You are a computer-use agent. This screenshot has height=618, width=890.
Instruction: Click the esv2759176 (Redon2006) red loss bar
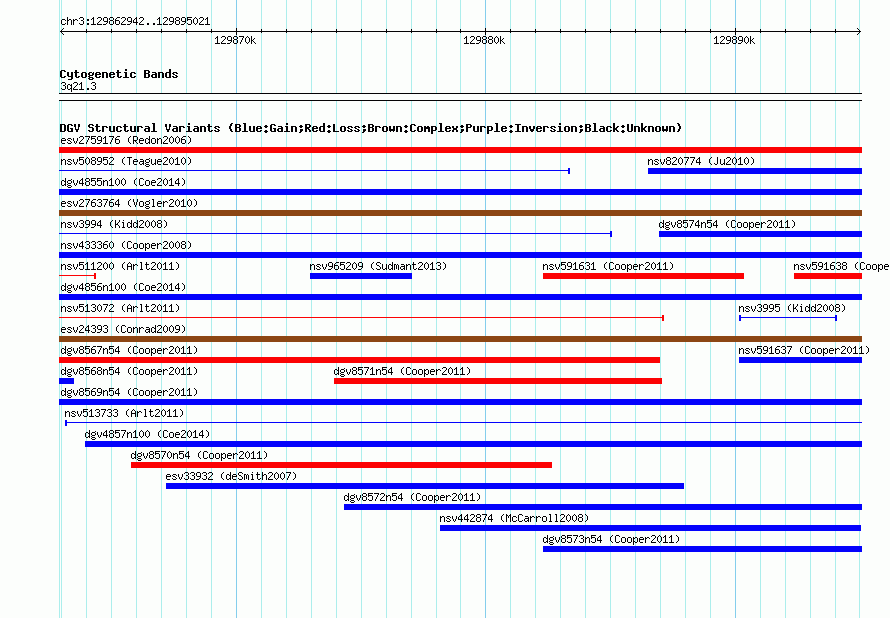(x=460, y=150)
